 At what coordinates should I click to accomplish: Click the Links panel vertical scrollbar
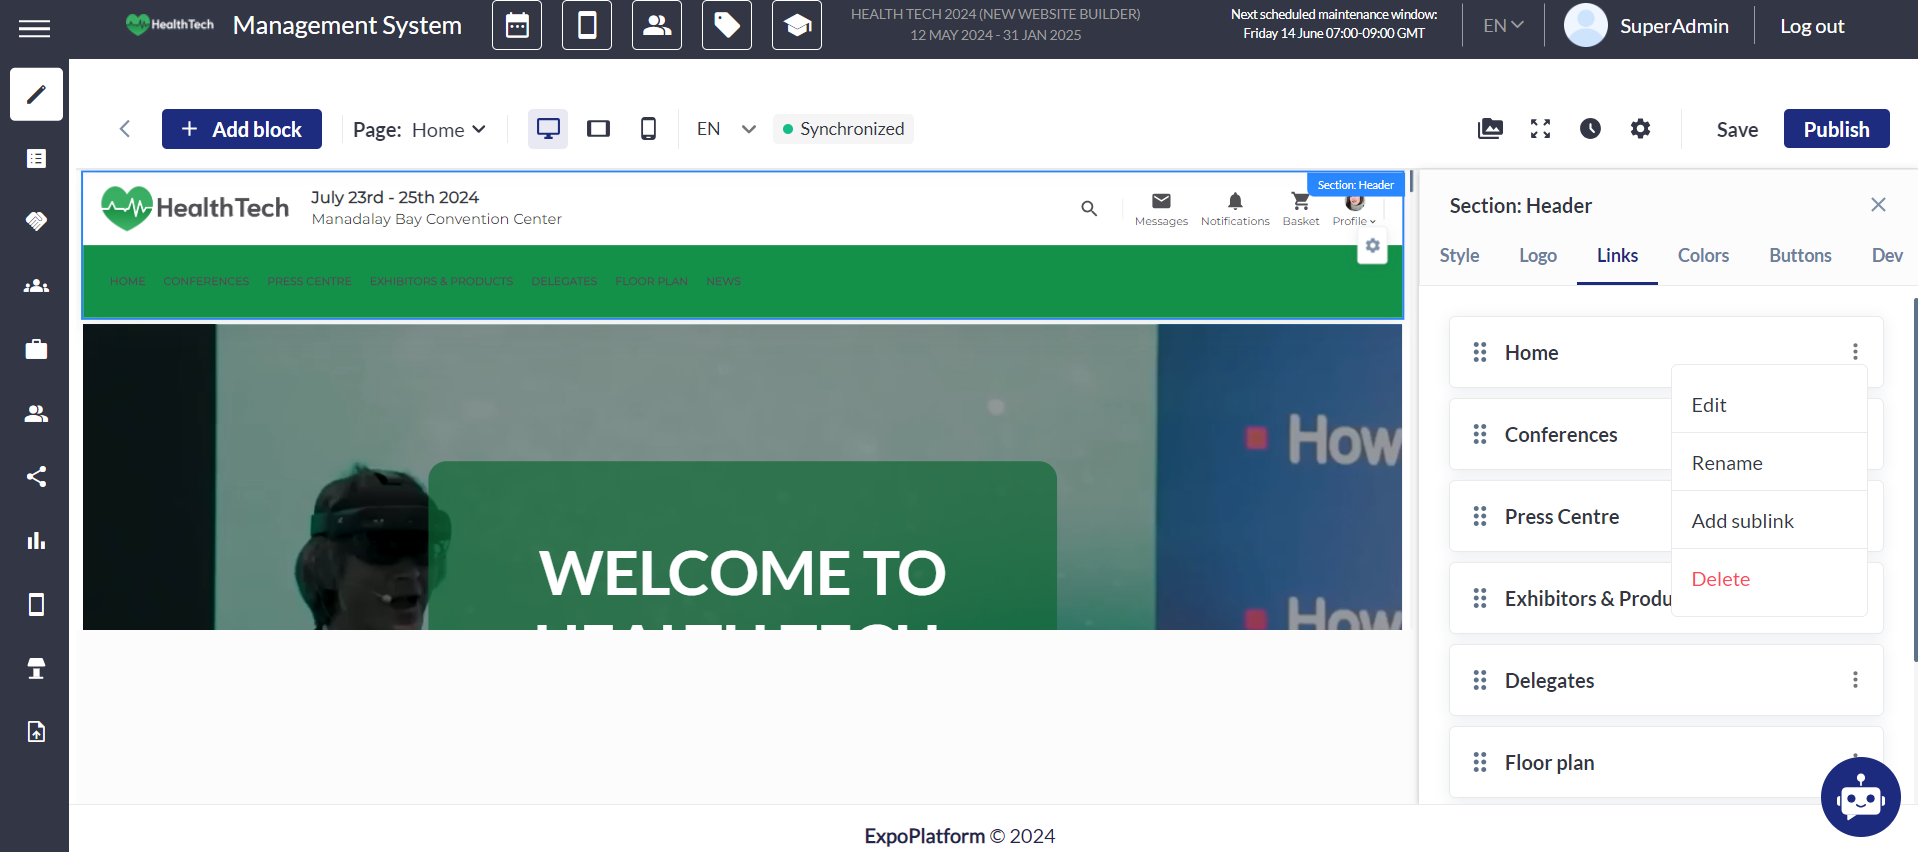(1914, 480)
